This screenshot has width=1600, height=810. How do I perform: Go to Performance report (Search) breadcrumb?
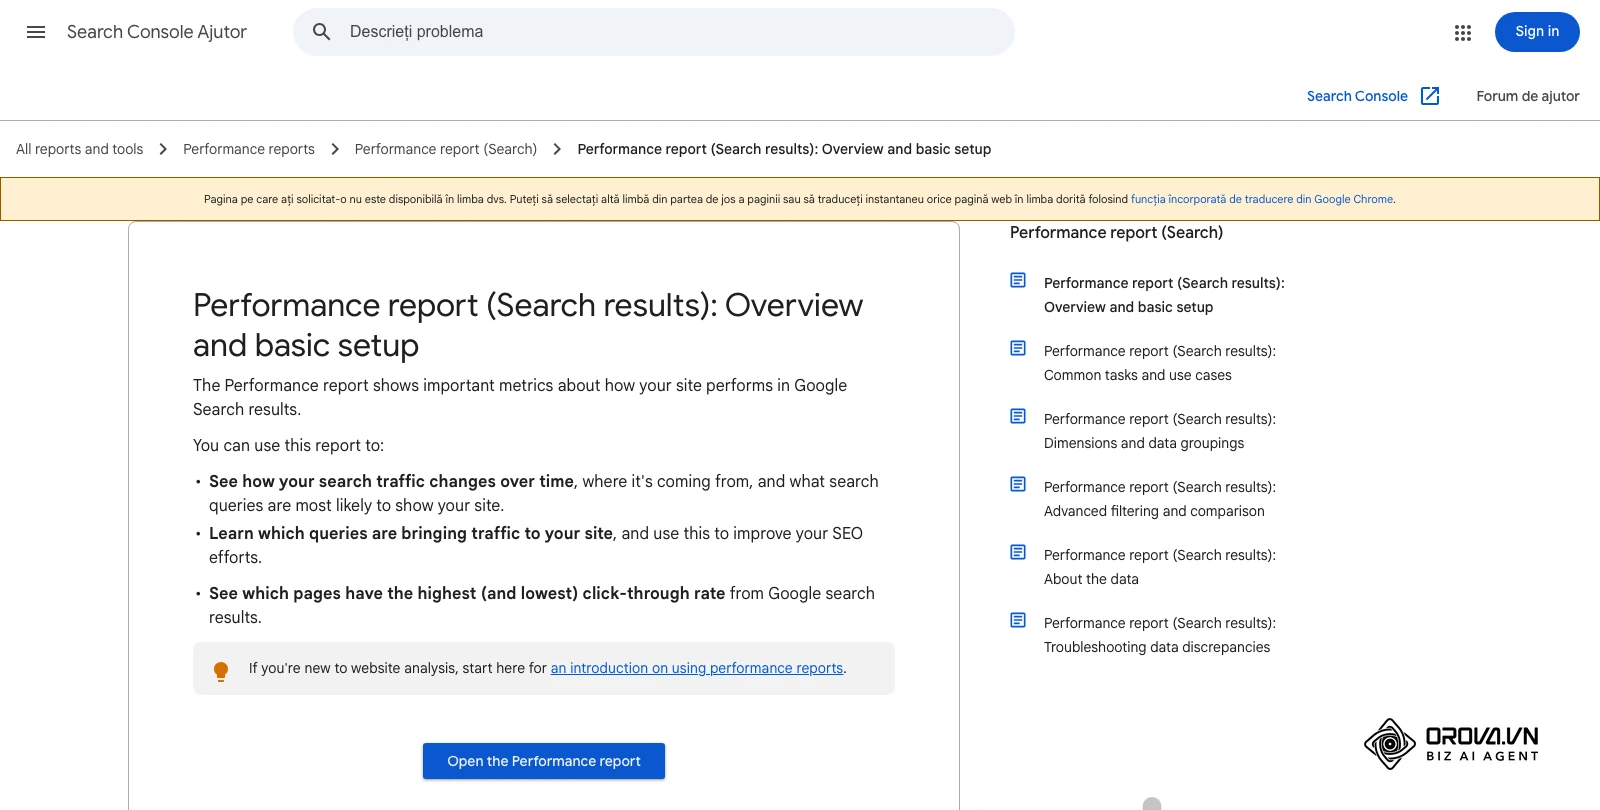pos(446,149)
